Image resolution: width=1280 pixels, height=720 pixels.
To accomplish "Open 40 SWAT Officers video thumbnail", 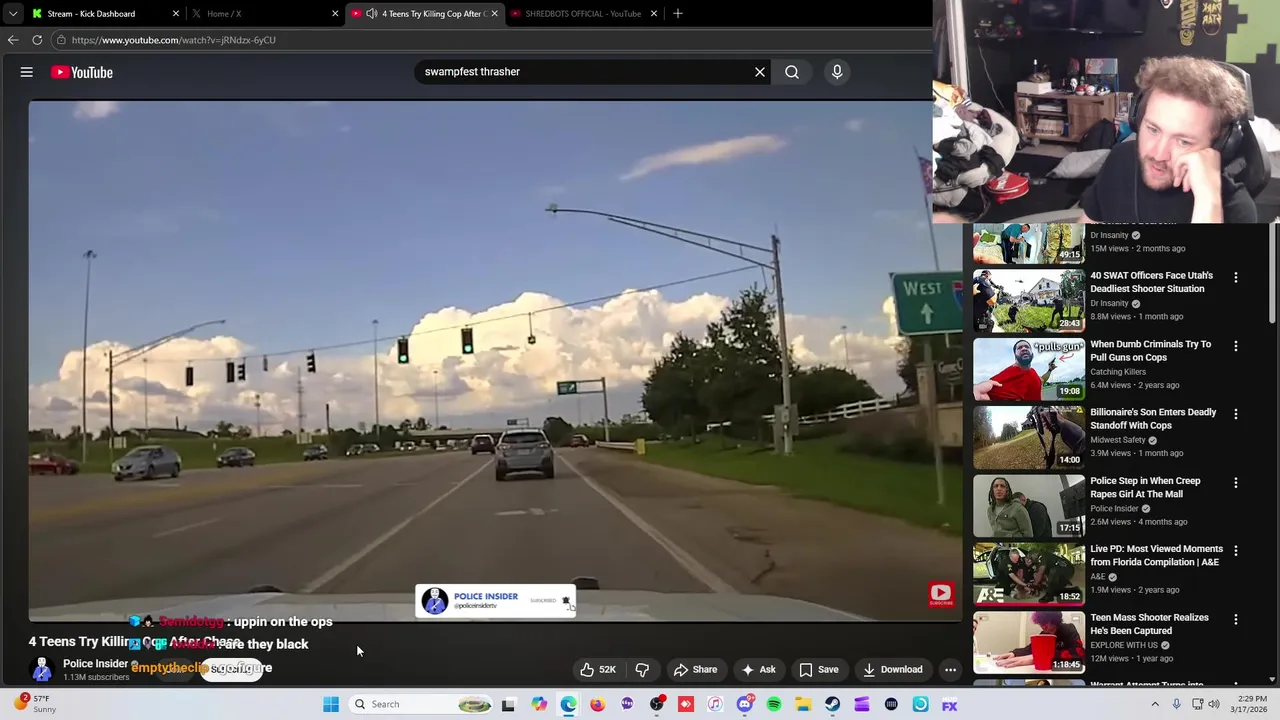I will [x=1029, y=300].
